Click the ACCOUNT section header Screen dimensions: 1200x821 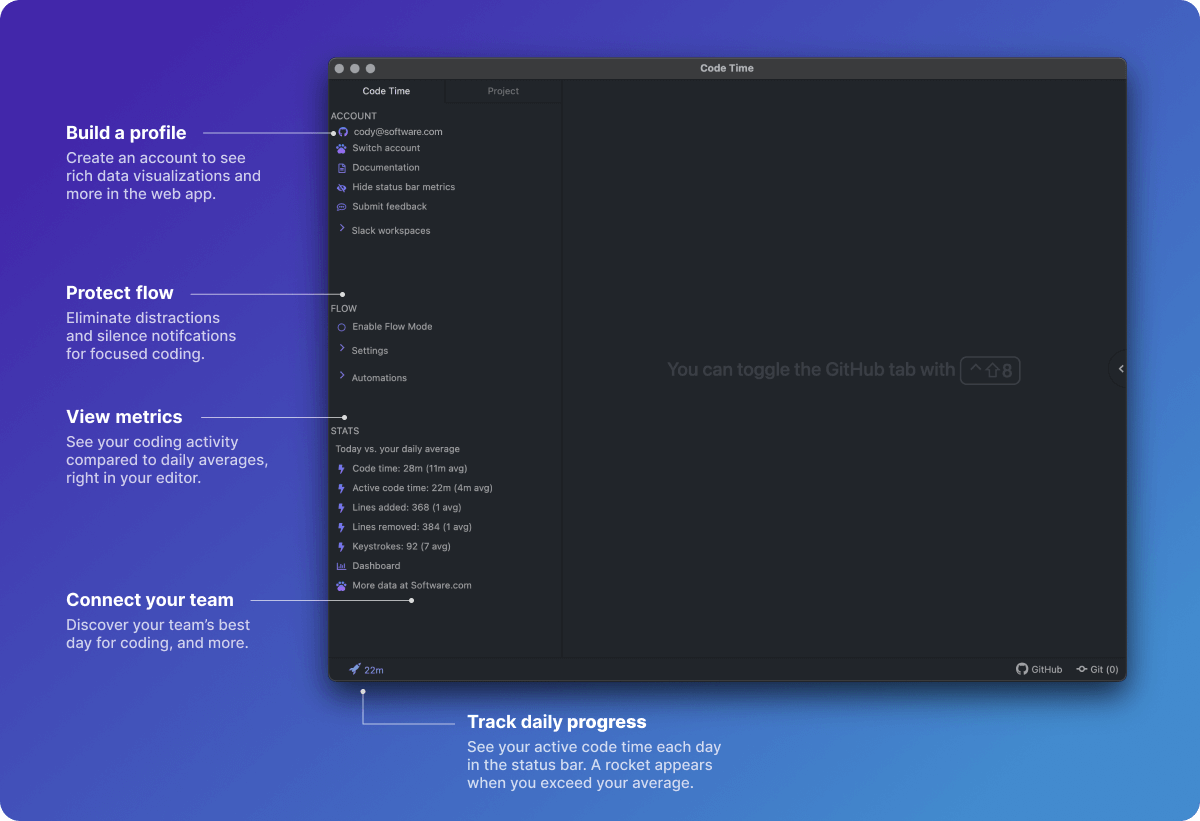[354, 116]
